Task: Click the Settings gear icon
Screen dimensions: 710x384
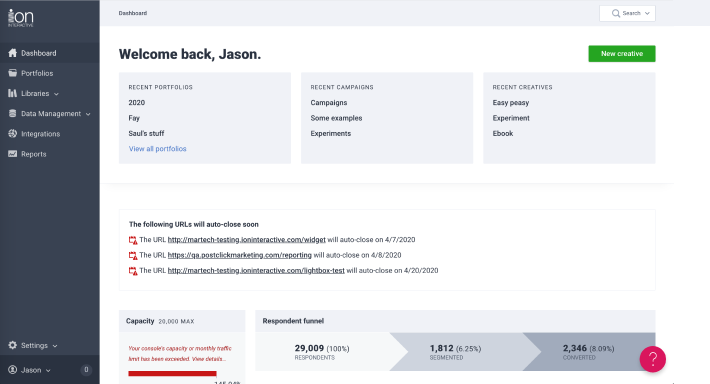Action: (x=13, y=345)
